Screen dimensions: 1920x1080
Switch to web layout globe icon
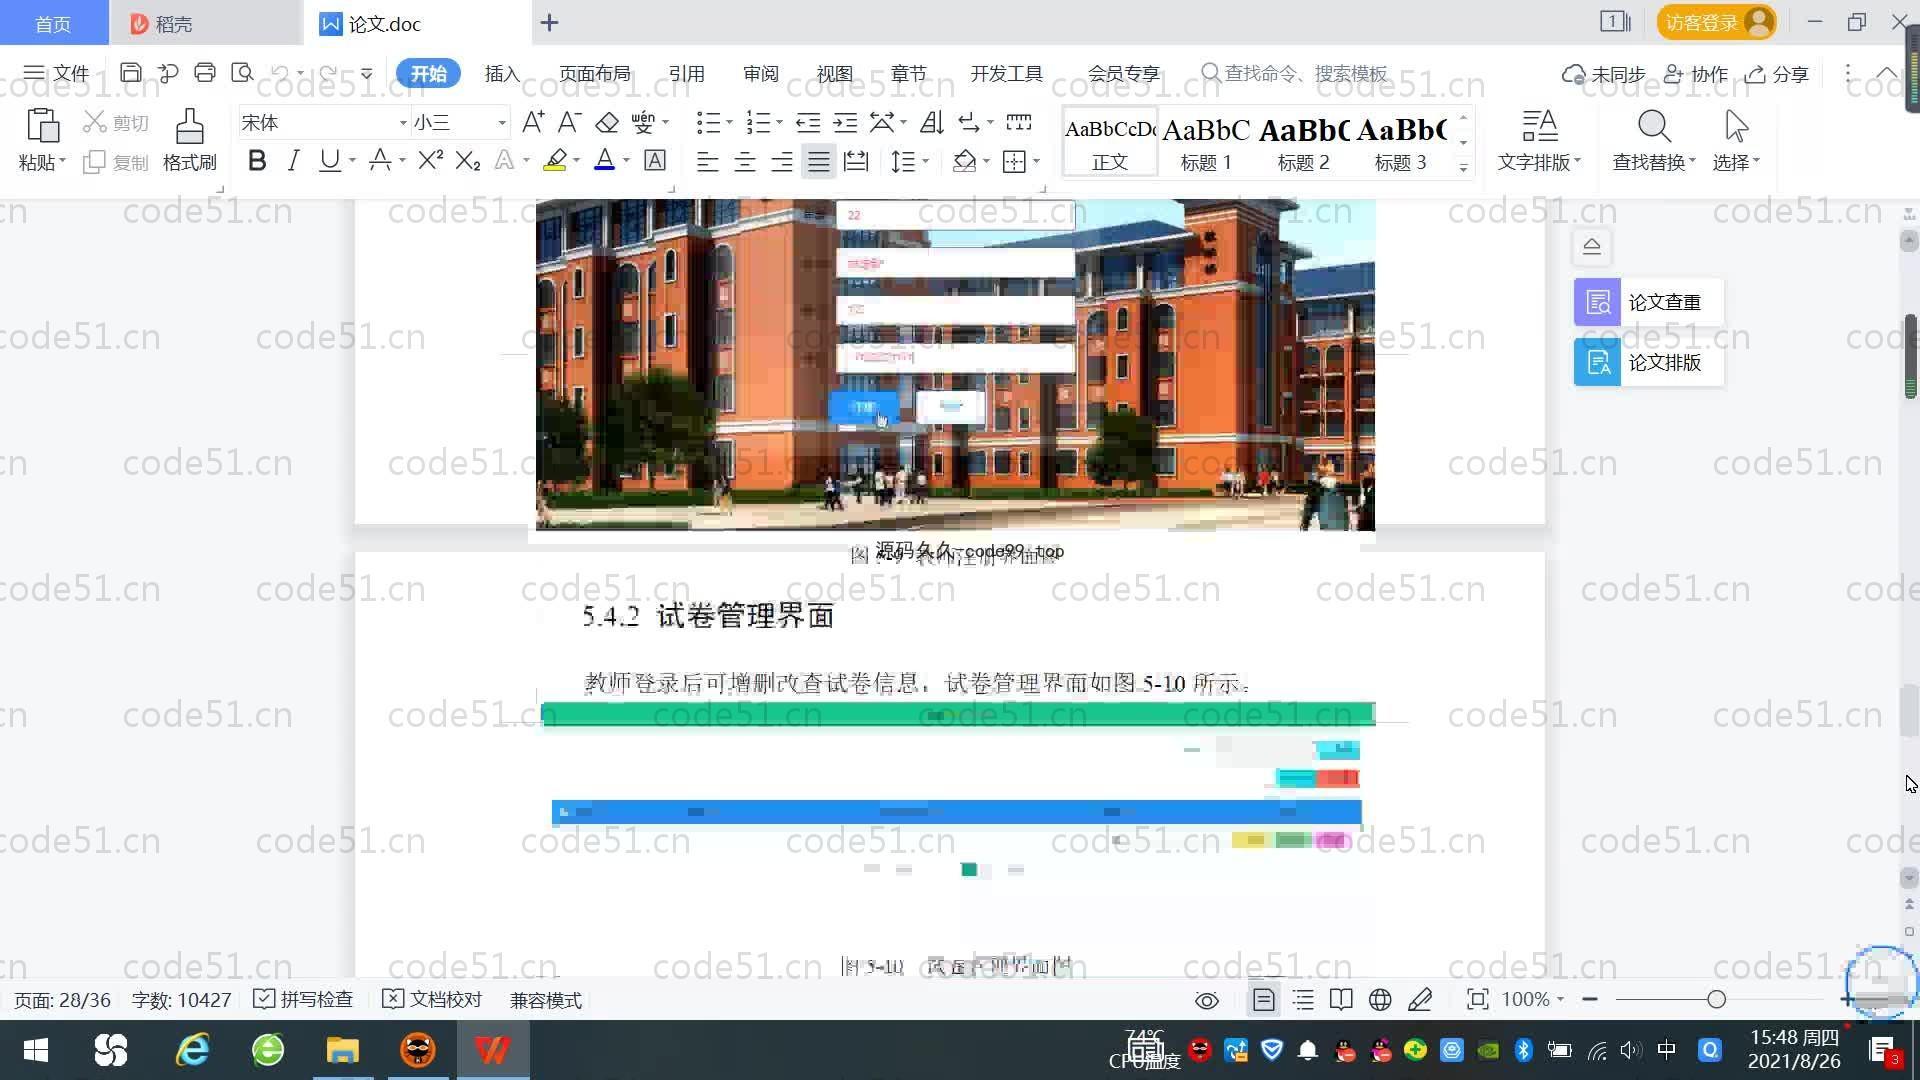tap(1380, 1000)
